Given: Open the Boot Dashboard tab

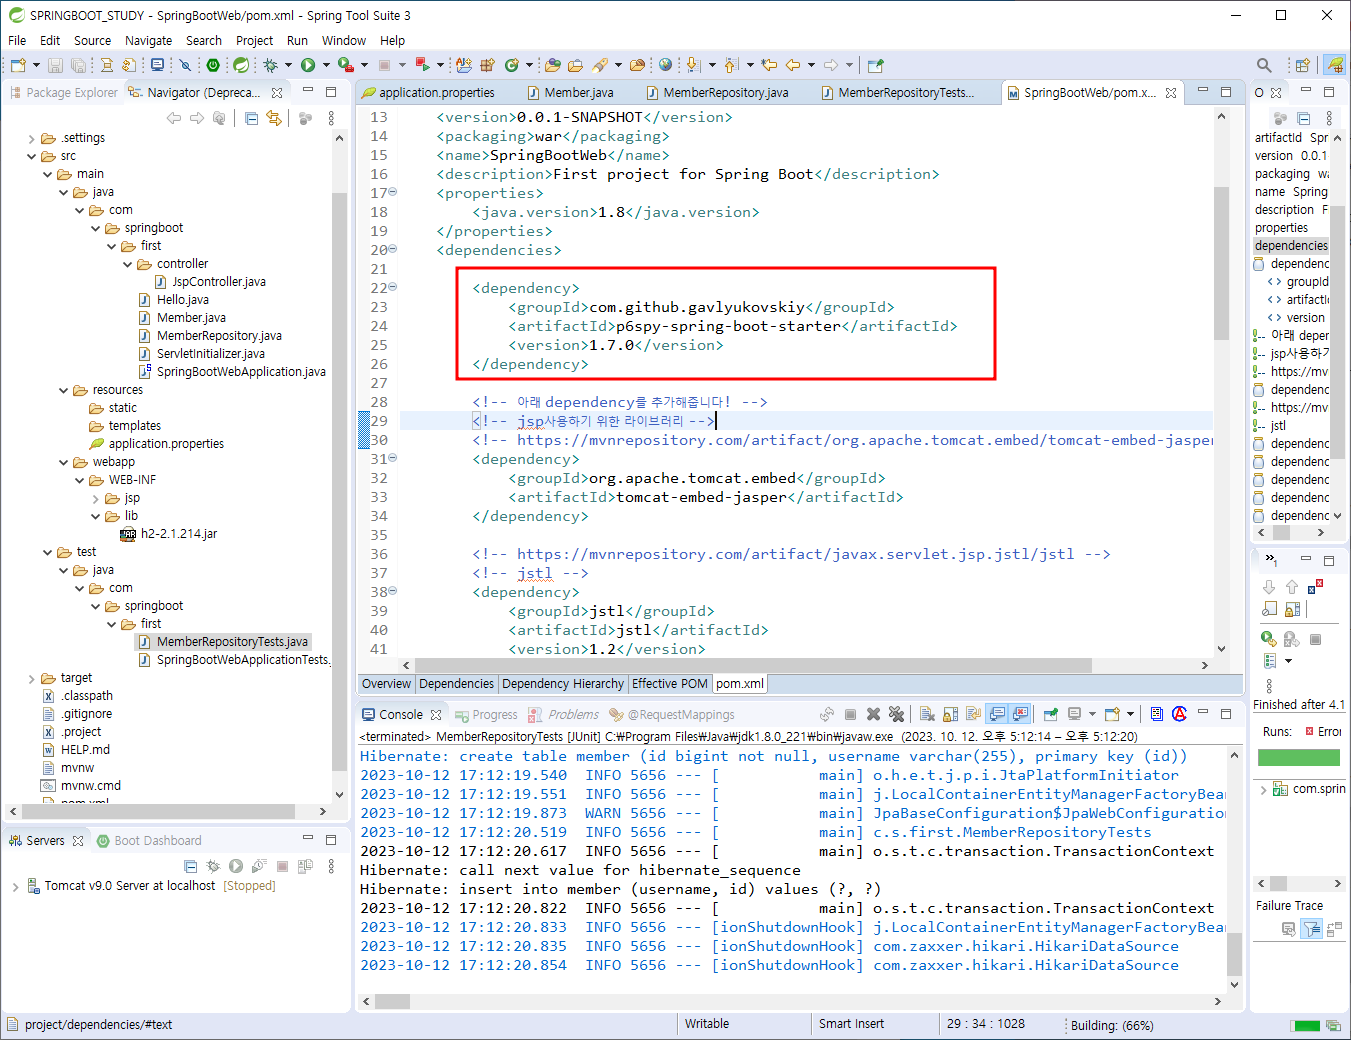Looking at the screenshot, I should tap(149, 841).
